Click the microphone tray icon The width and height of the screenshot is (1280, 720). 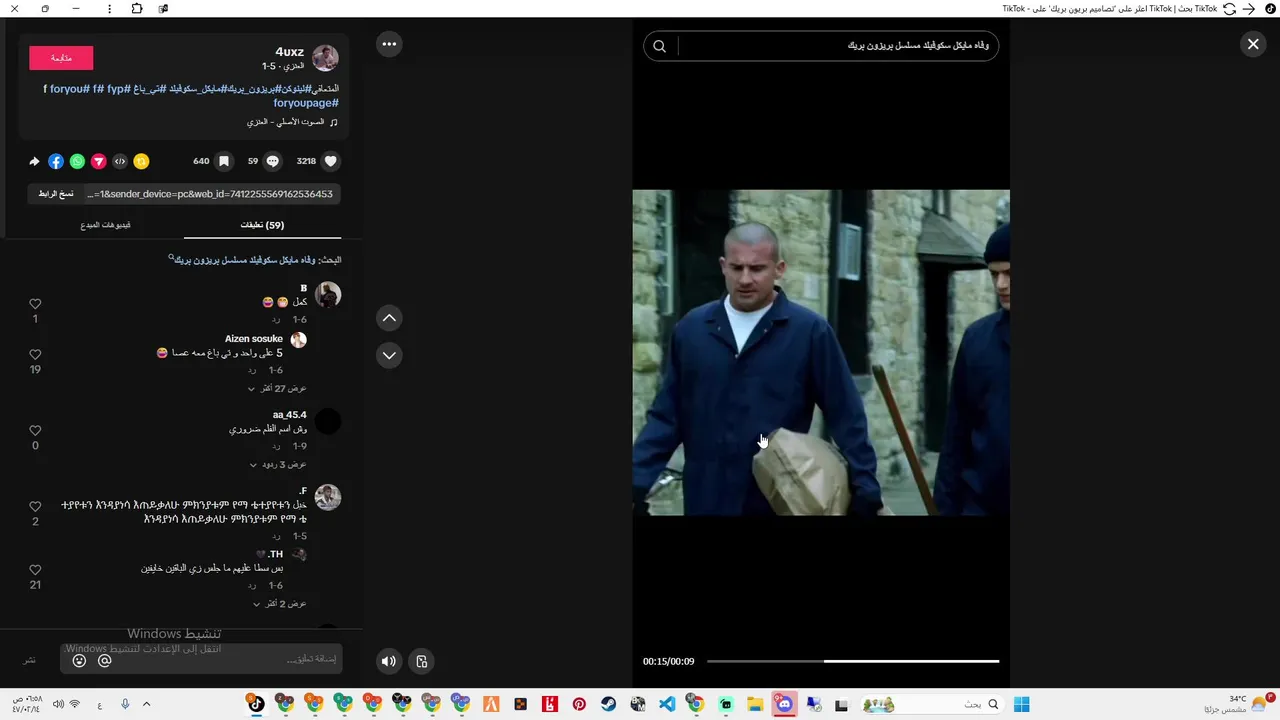(x=125, y=705)
